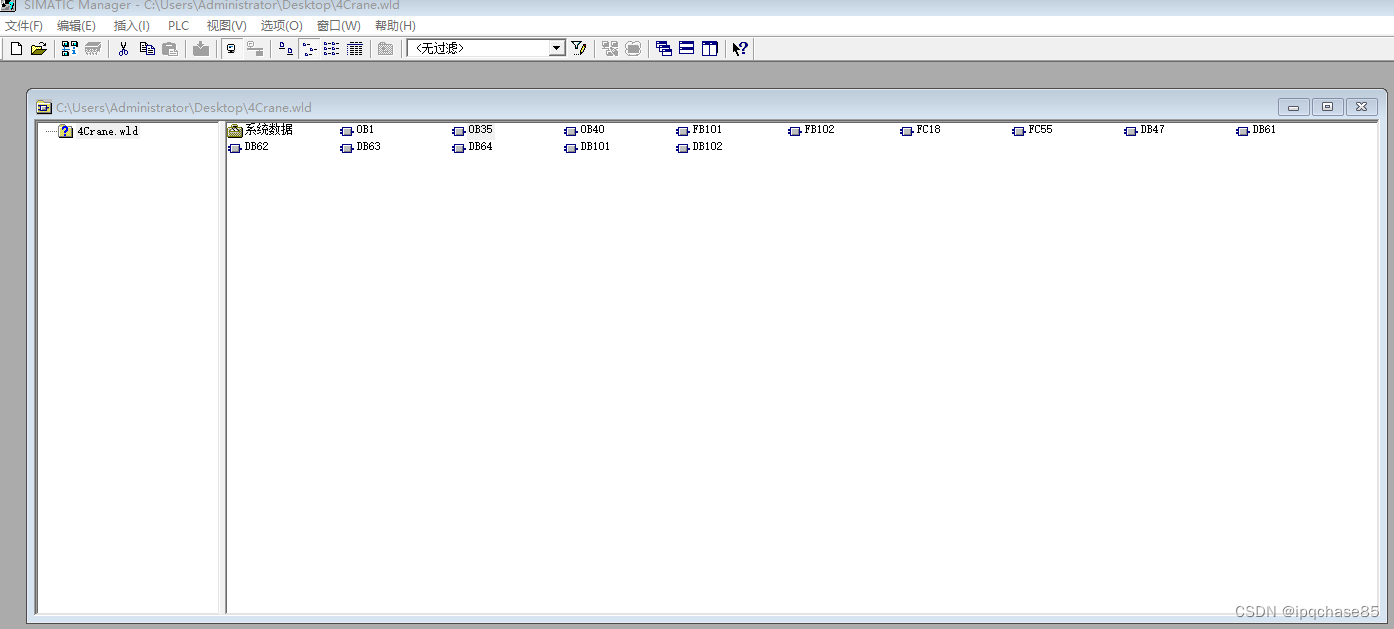Click the S7 Memory Card toolbar icon
The height and width of the screenshot is (629, 1394).
93,48
